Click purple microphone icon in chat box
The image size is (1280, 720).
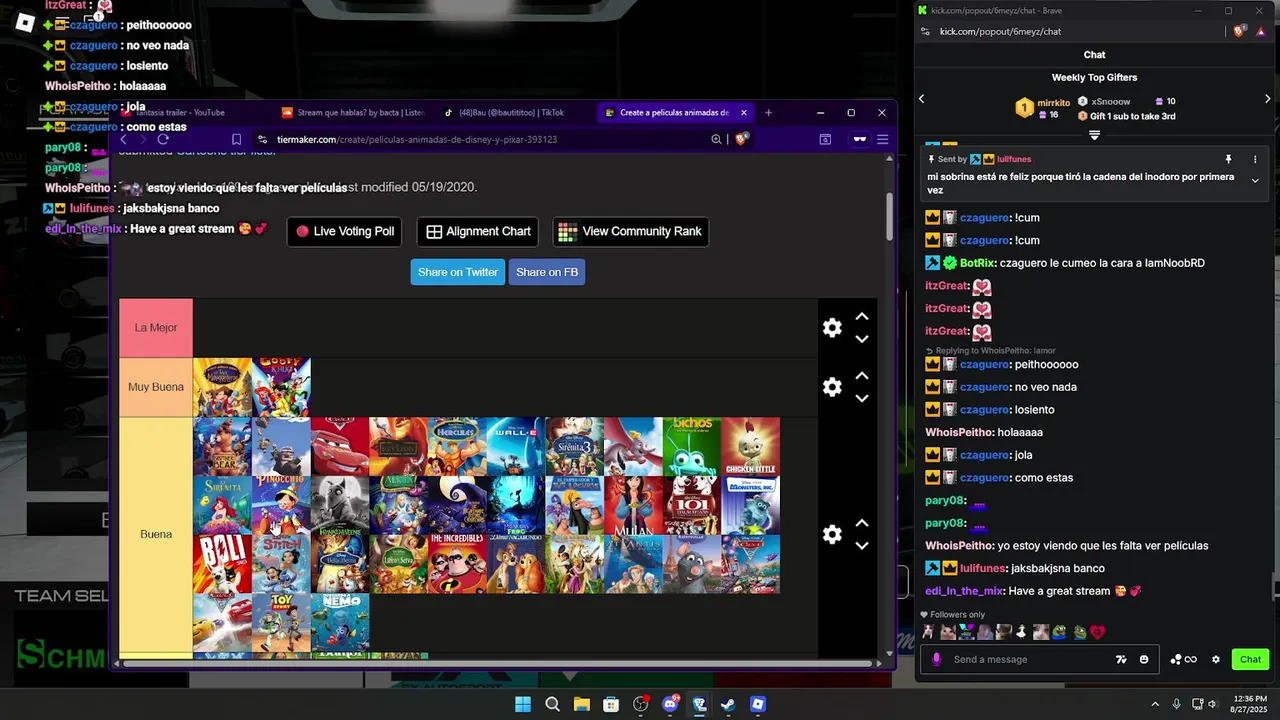(936, 659)
